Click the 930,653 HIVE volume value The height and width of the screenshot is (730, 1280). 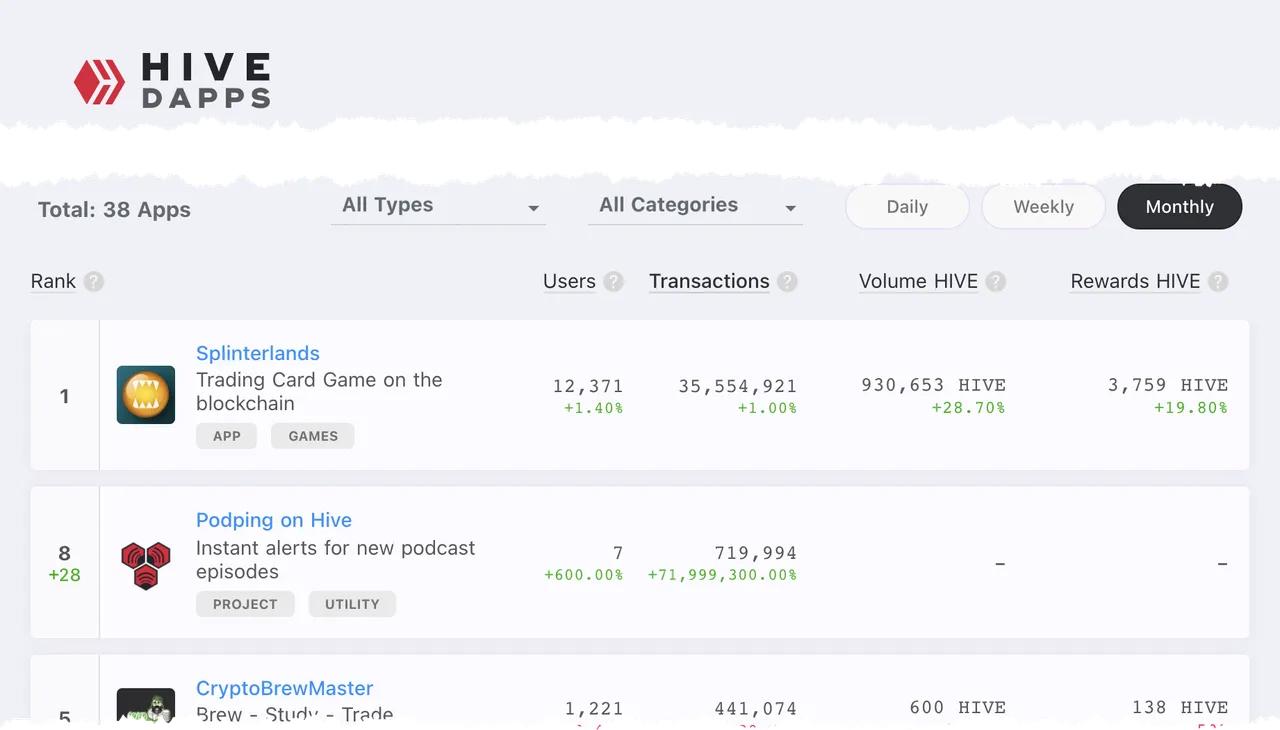[x=934, y=386]
